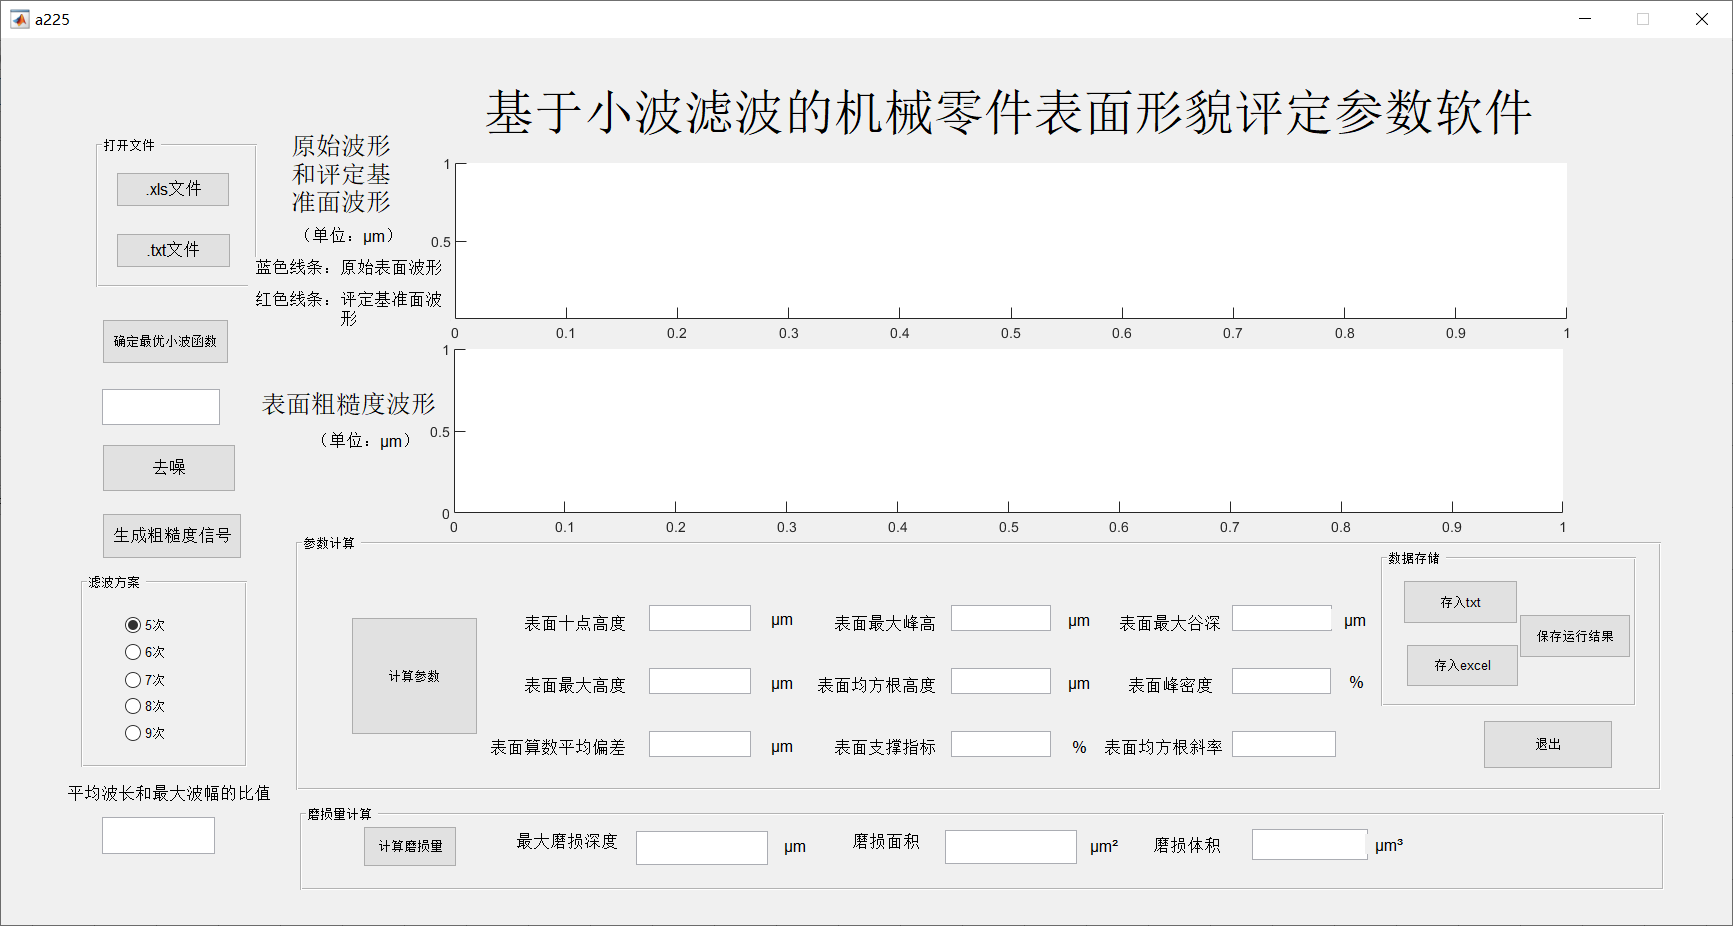The image size is (1733, 926).
Task: Click the 表面粗糙度波形 label
Action: [349, 404]
